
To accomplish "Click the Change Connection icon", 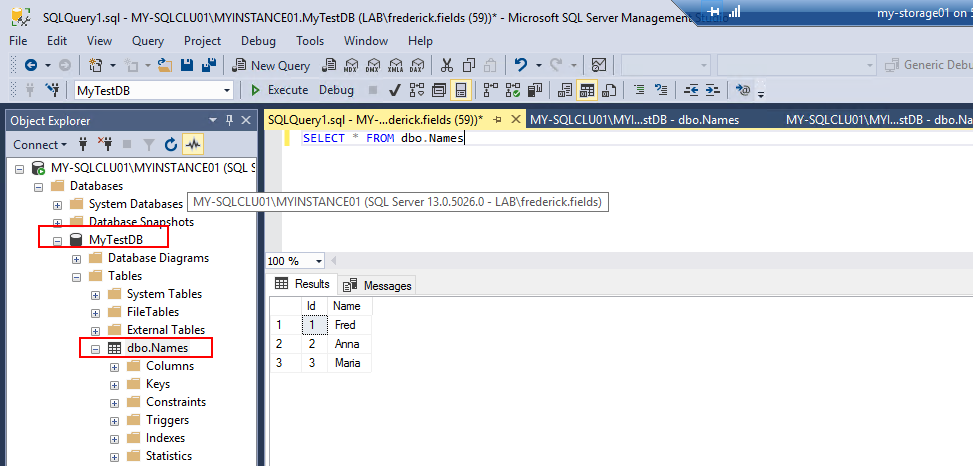I will click(x=52, y=91).
